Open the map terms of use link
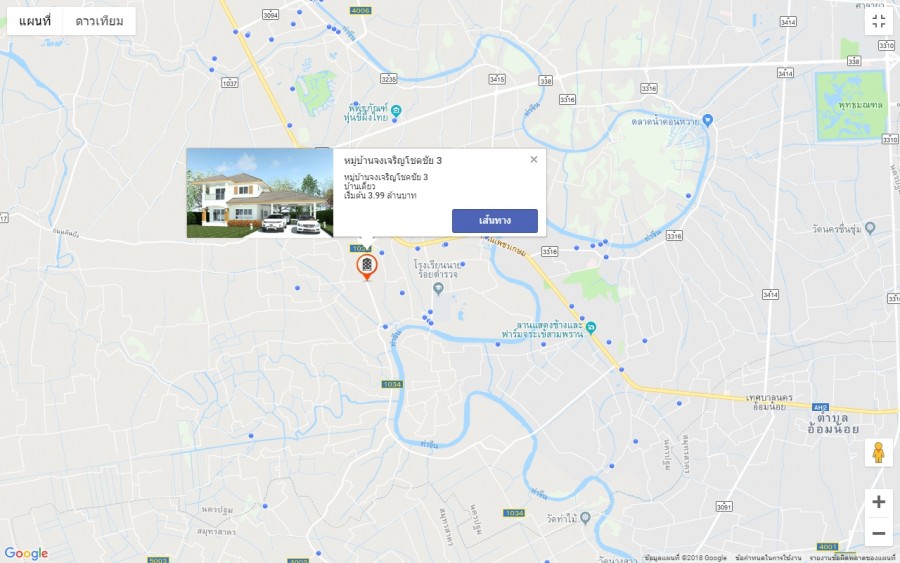Viewport: 900px width, 563px height. coord(768,558)
